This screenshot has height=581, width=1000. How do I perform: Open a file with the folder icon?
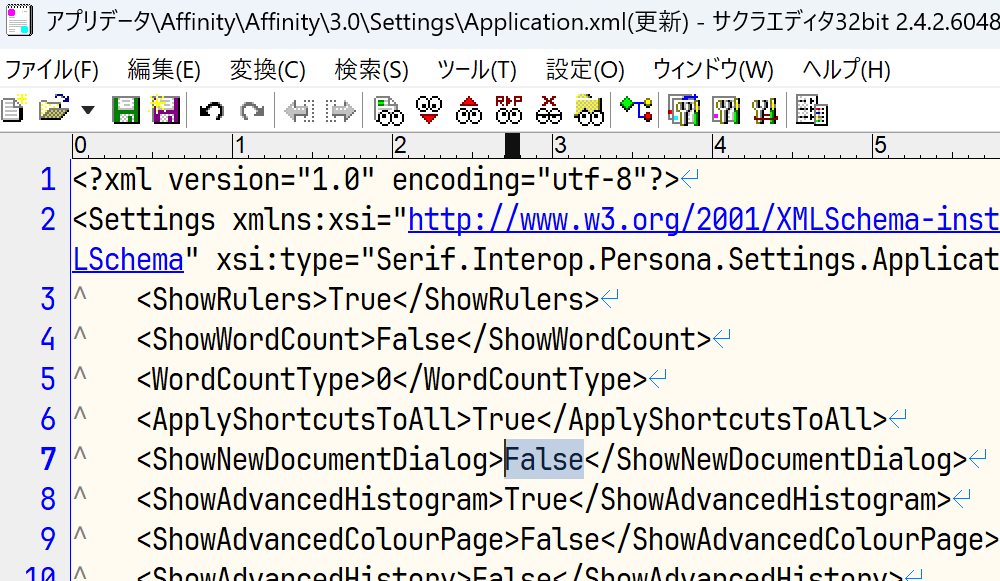pyautogui.click(x=55, y=109)
